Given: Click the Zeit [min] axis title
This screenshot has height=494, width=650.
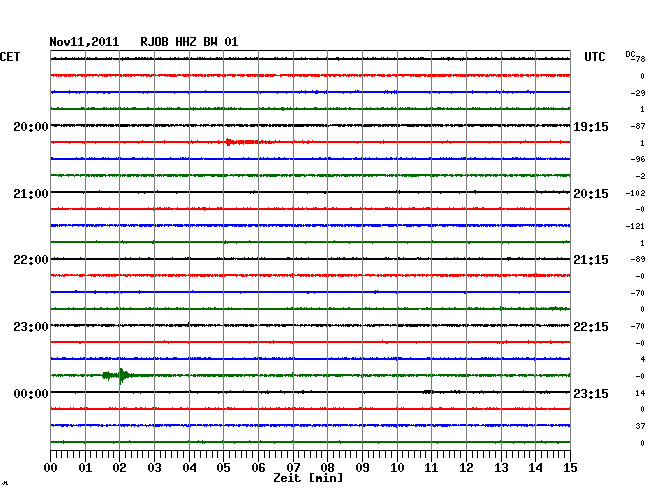Looking at the screenshot, I should (x=308, y=478).
